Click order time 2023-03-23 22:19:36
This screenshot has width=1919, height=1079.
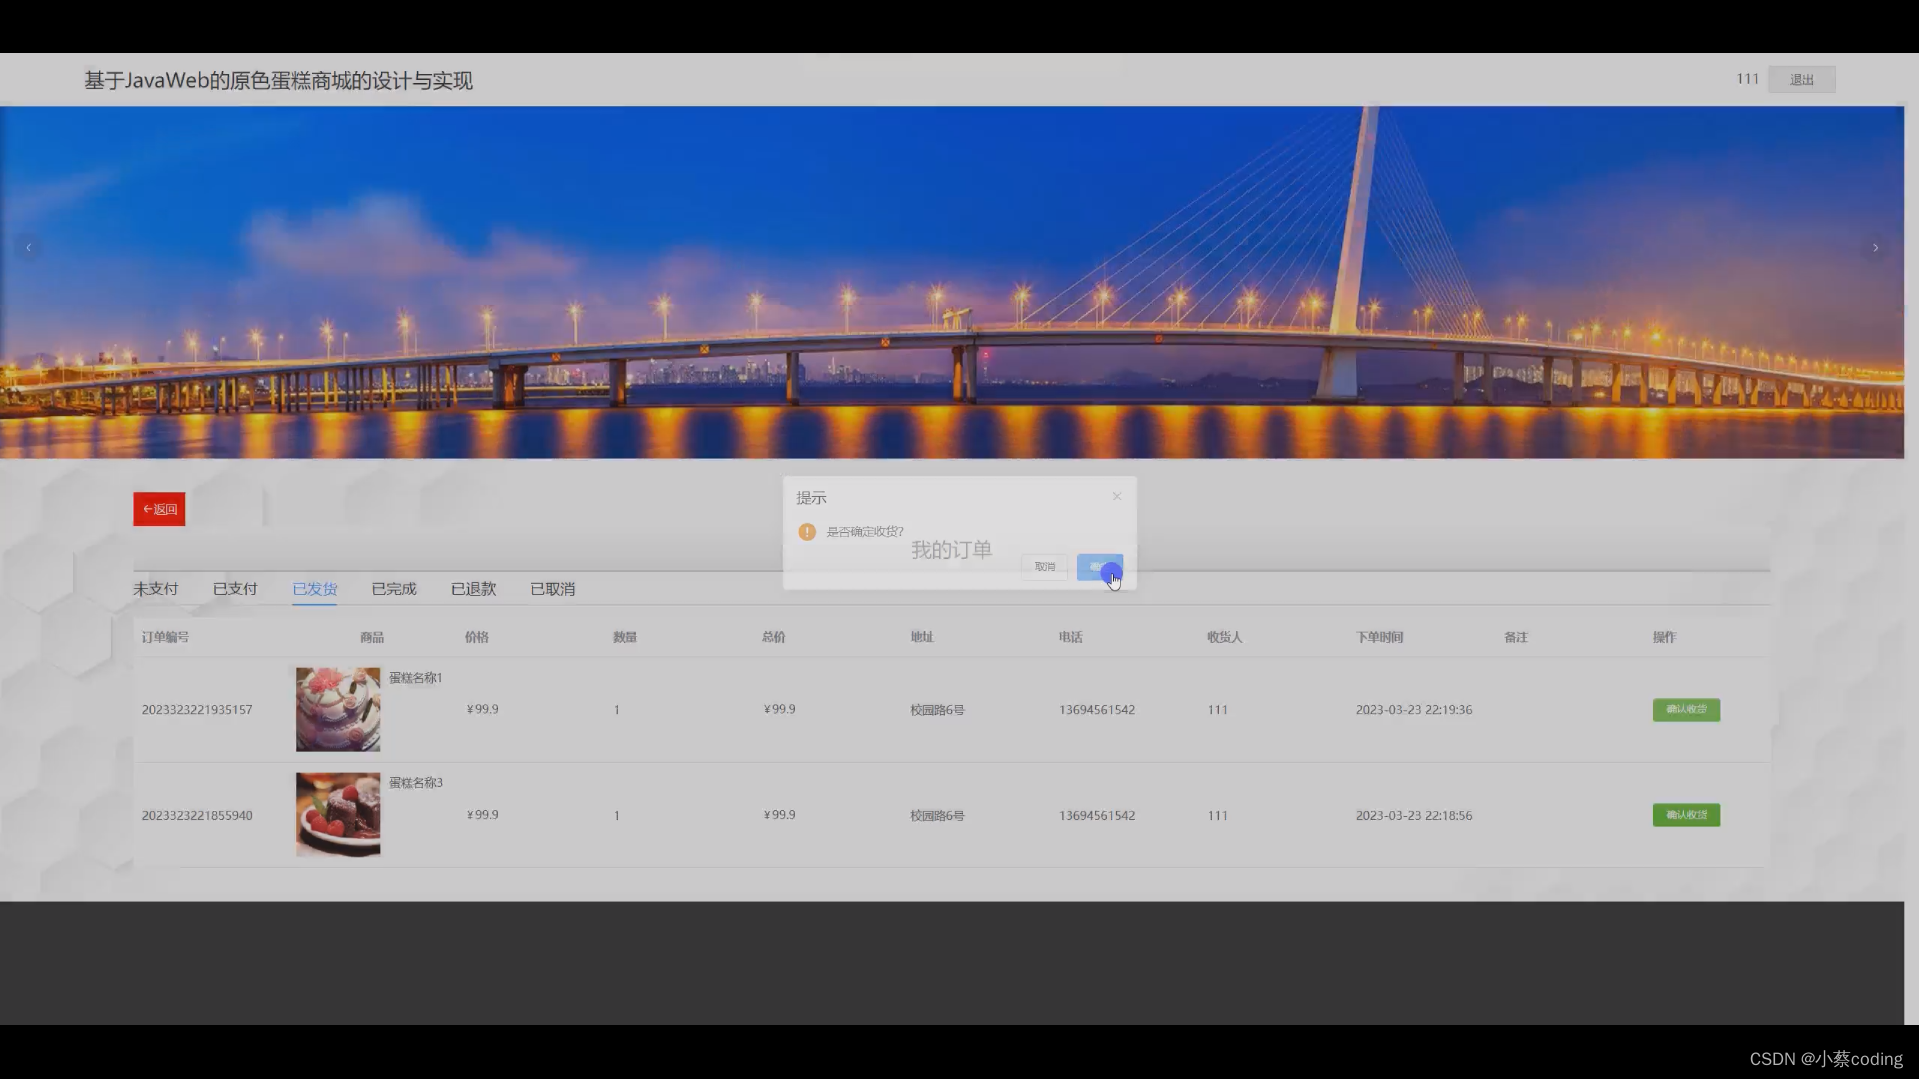tap(1413, 710)
